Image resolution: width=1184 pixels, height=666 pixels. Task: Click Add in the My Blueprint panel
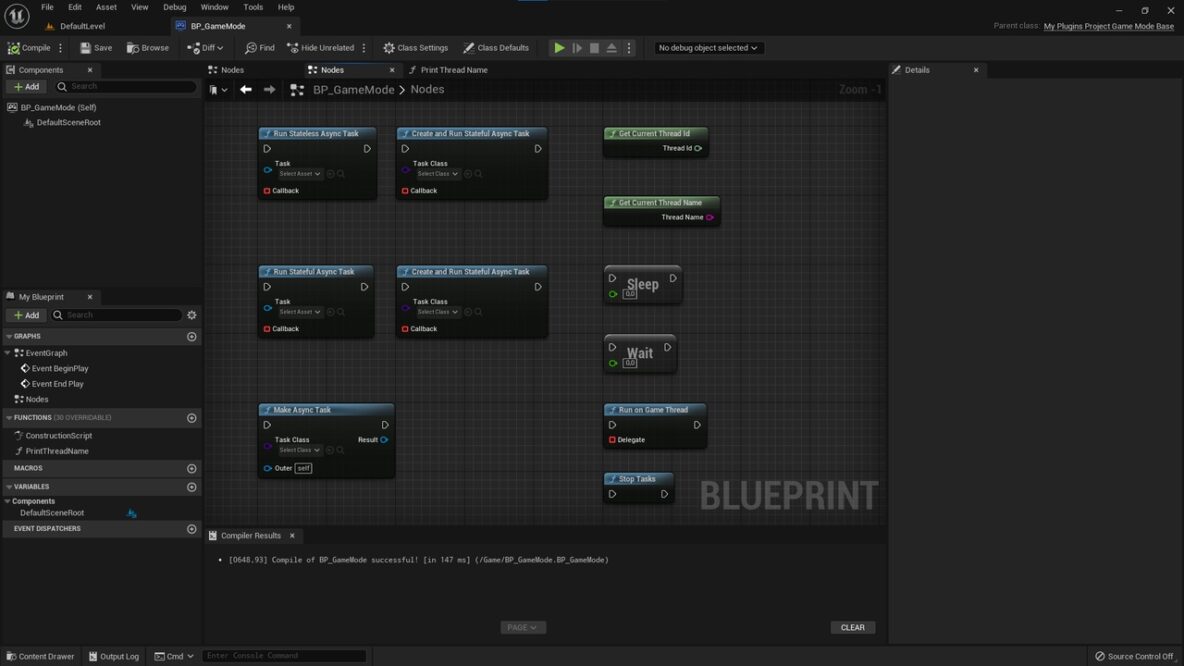click(26, 315)
